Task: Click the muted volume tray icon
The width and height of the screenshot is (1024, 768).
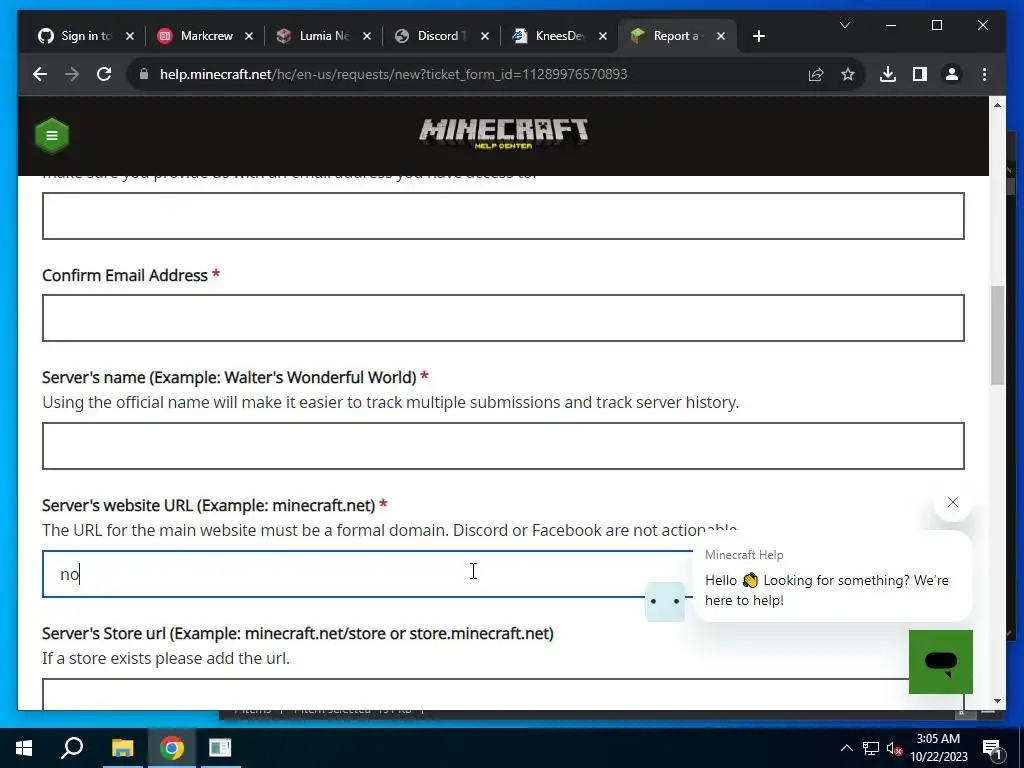Action: pyautogui.click(x=894, y=748)
